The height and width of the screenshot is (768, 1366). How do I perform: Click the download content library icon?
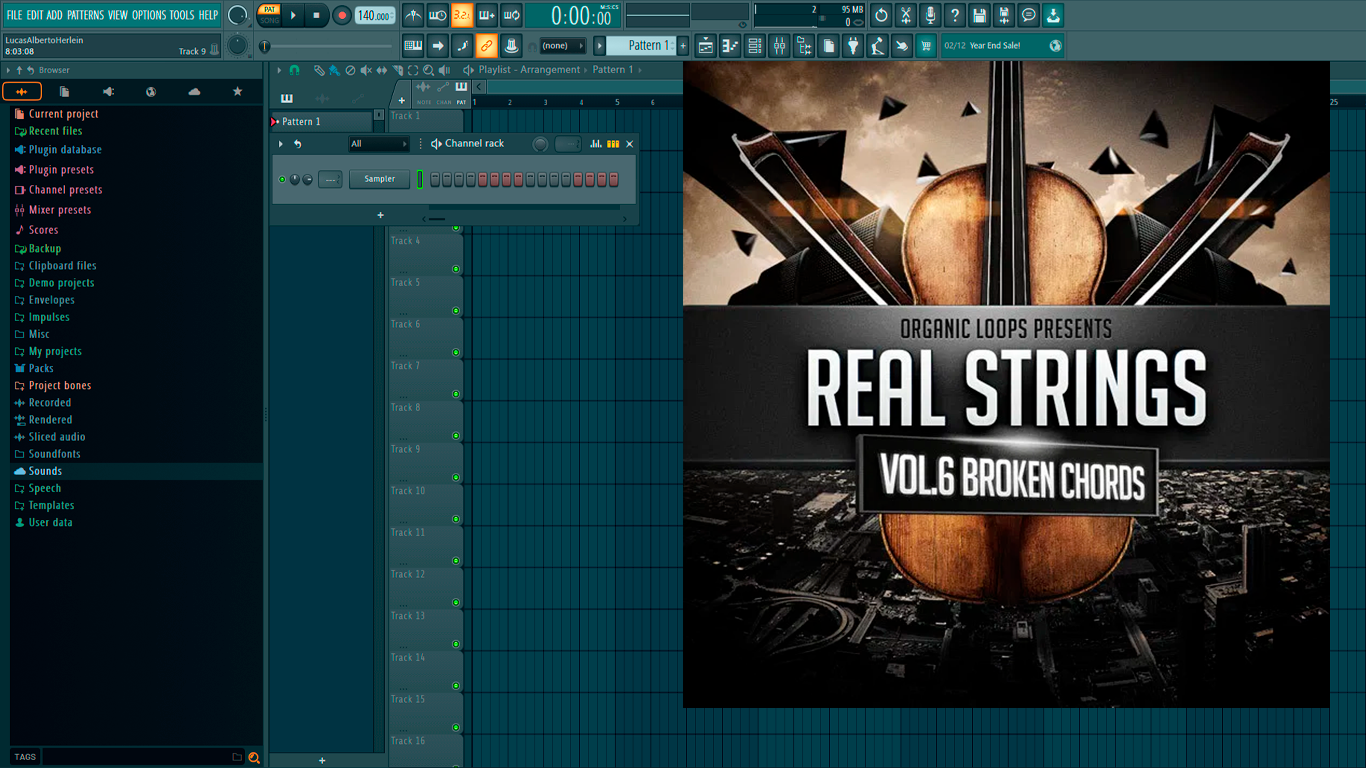pos(1053,15)
